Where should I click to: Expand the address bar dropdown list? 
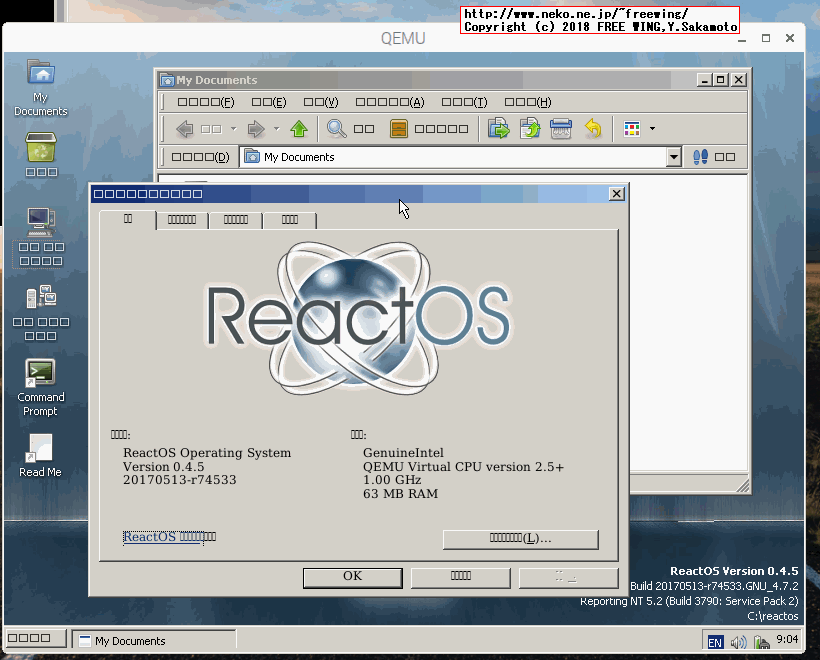tap(674, 157)
